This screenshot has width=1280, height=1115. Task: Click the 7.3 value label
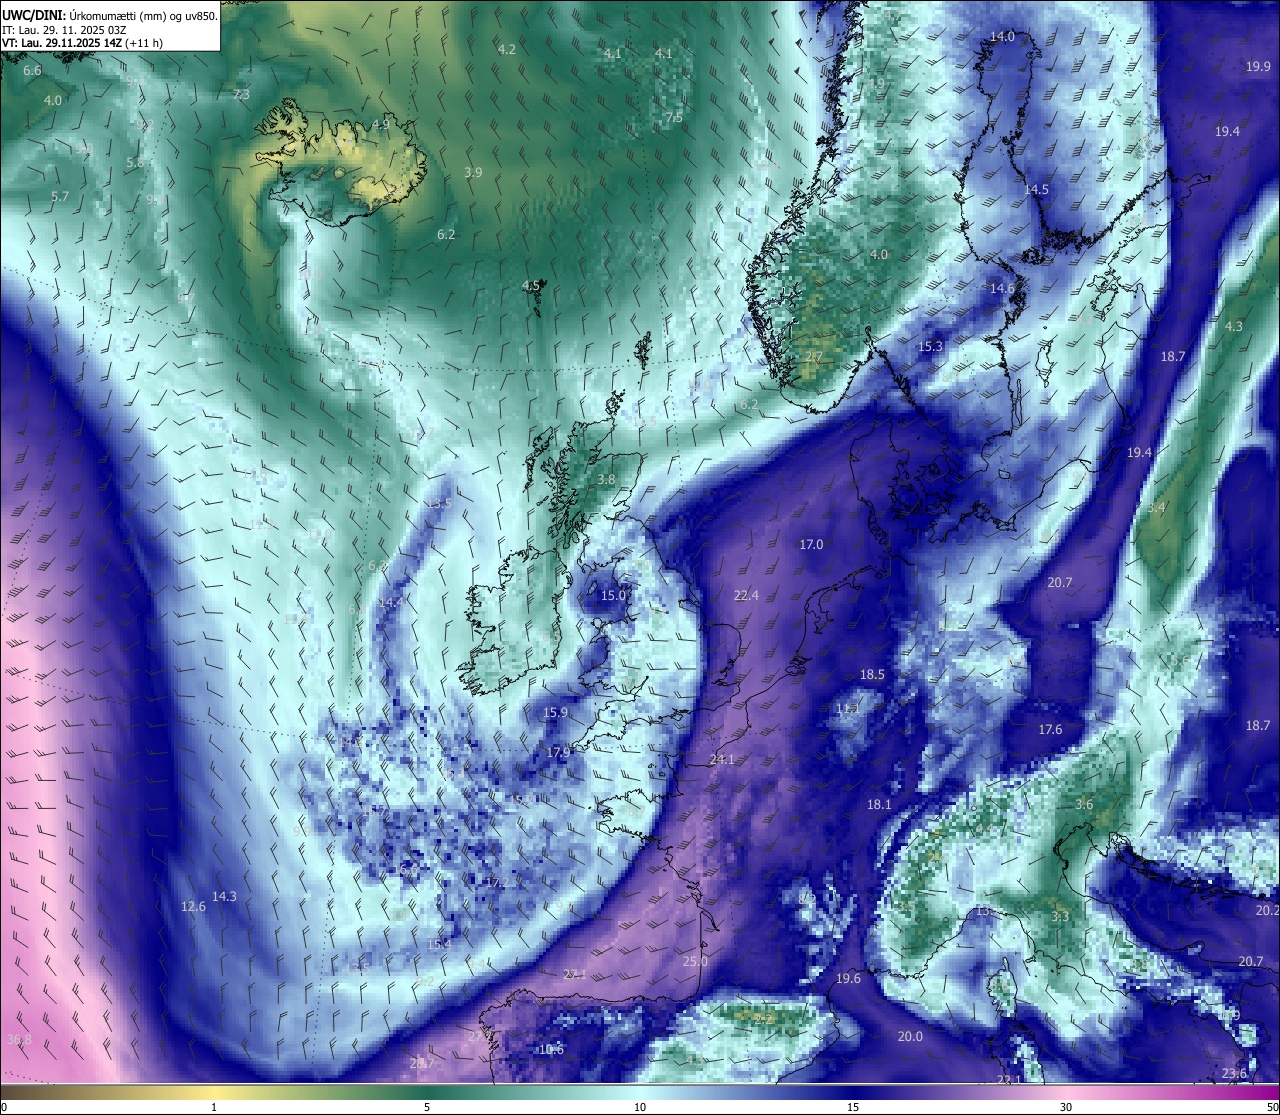coord(241,94)
